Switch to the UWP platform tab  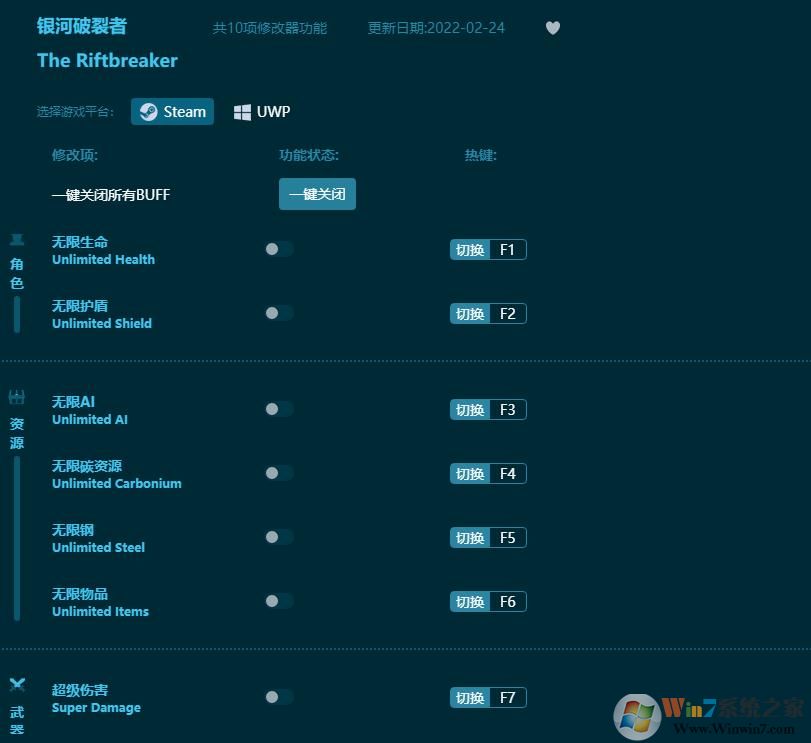tap(261, 111)
